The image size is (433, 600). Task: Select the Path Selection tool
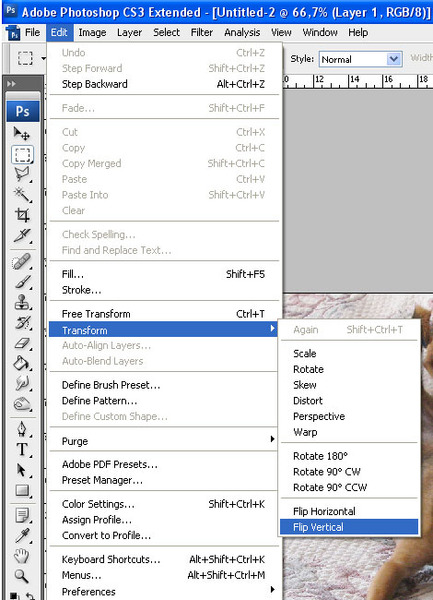[22, 470]
